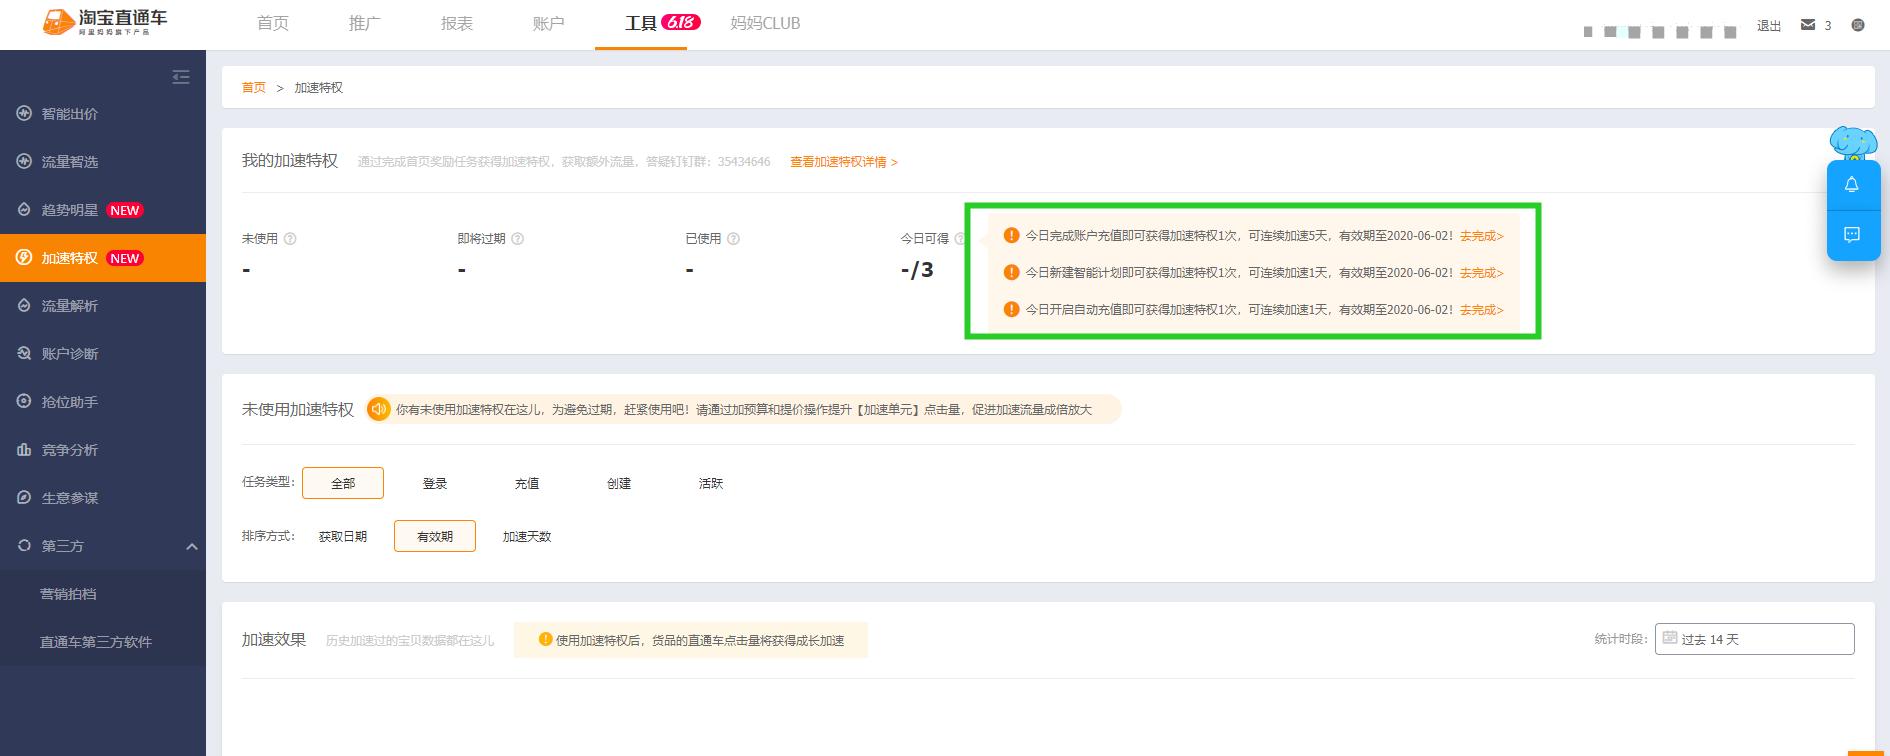Open the 过去 14 天 date range dropdown
Image resolution: width=1890 pixels, height=756 pixels.
[1755, 639]
